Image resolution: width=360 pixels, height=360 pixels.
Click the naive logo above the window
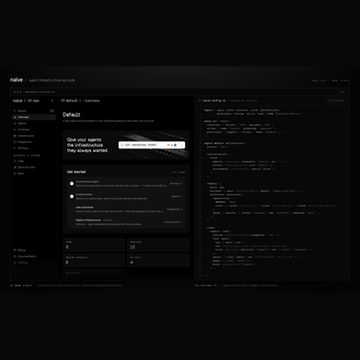[16, 80]
